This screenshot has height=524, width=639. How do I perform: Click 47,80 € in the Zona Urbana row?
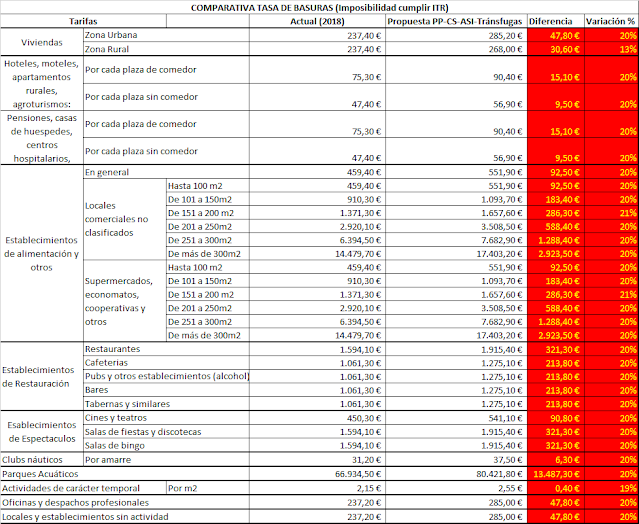tap(555, 35)
